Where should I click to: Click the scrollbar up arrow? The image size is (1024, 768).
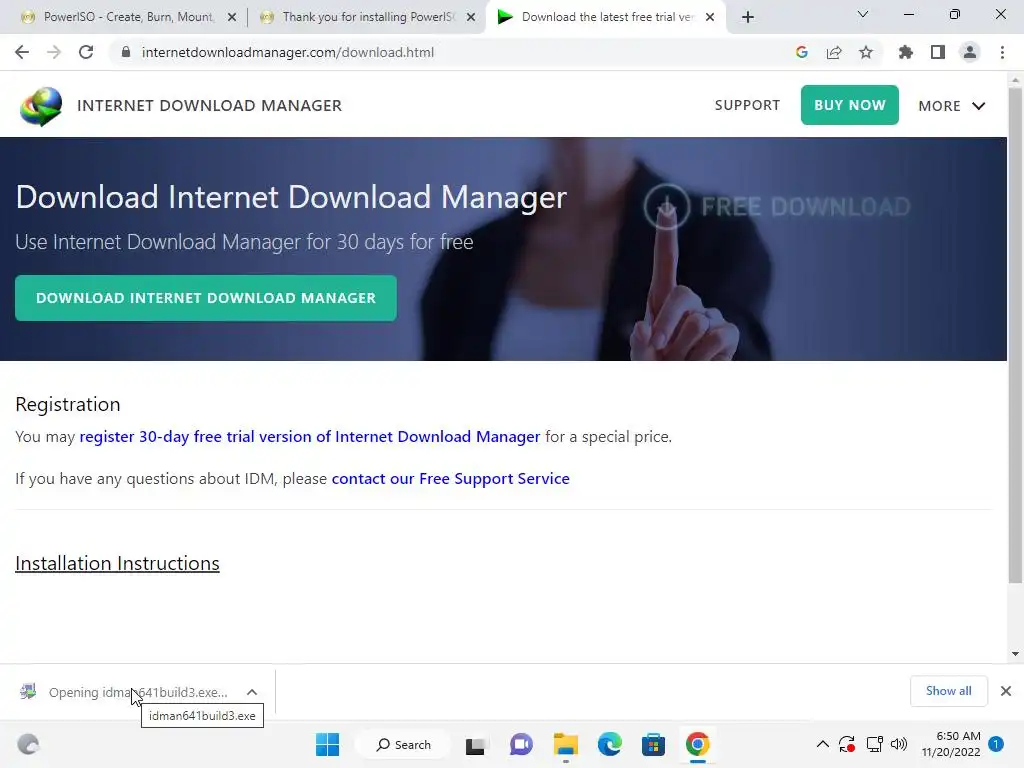pyautogui.click(x=1015, y=80)
